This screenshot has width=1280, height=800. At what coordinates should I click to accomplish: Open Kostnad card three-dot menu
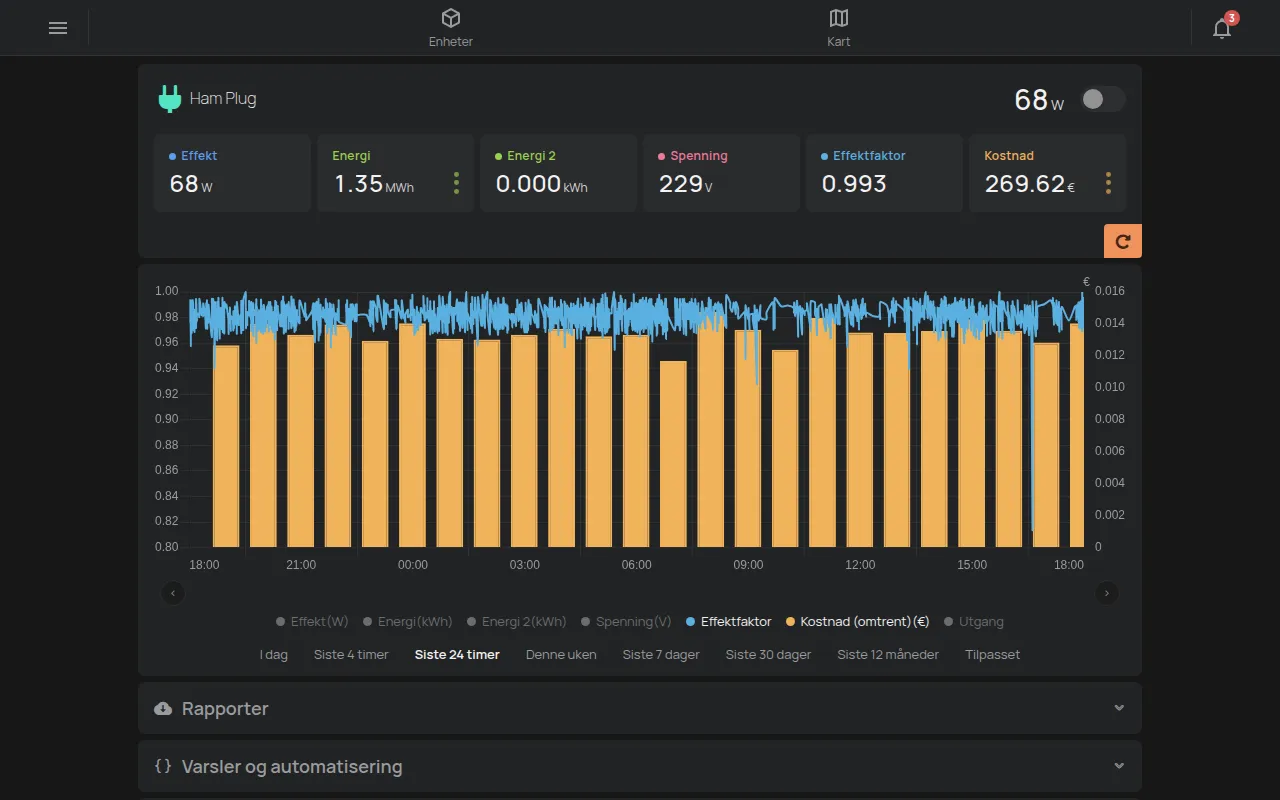[1108, 183]
